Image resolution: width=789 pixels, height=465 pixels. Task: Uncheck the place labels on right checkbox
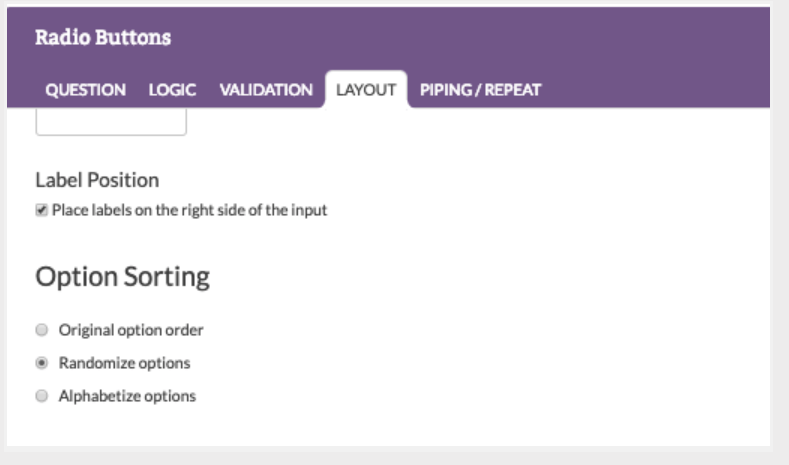point(42,210)
